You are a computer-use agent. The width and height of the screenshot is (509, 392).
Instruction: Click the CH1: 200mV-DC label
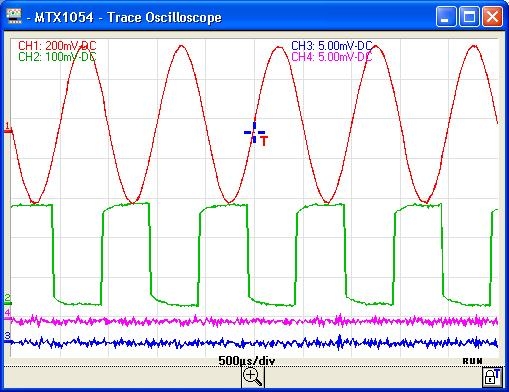tap(57, 46)
